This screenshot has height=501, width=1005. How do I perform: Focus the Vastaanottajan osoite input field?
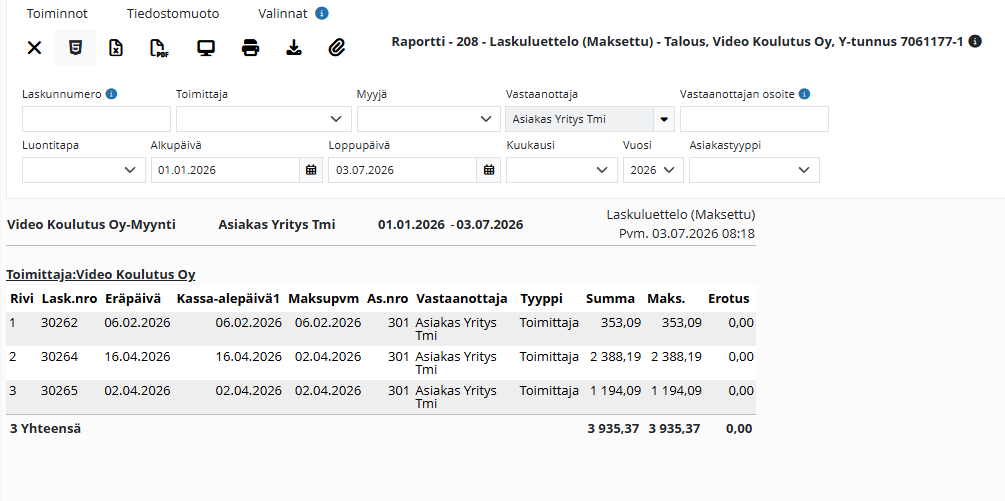click(754, 119)
